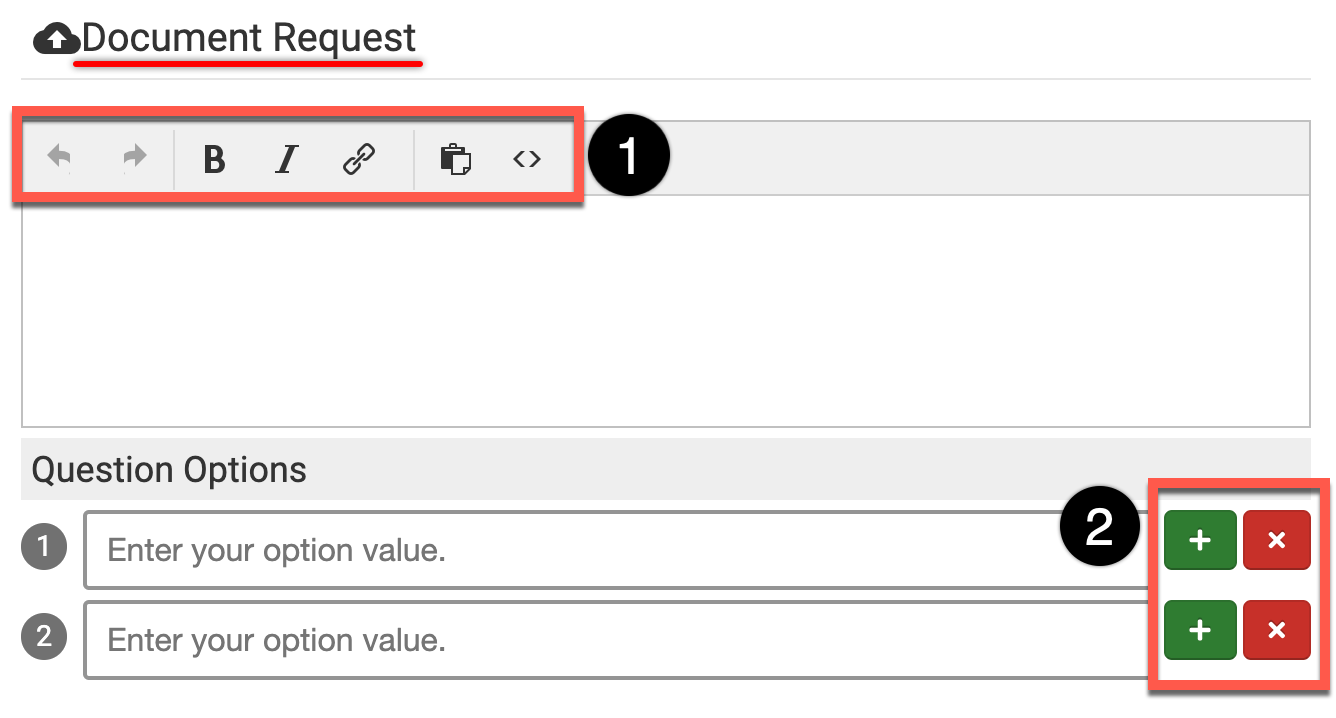Click the gray number 1 option badge
This screenshot has height=718, width=1336.
point(44,547)
